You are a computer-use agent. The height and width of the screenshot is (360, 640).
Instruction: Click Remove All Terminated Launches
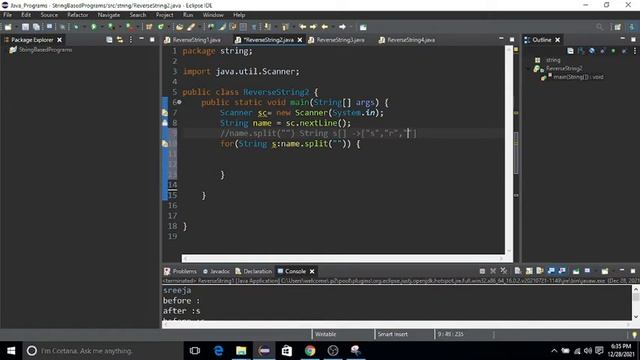(504, 271)
